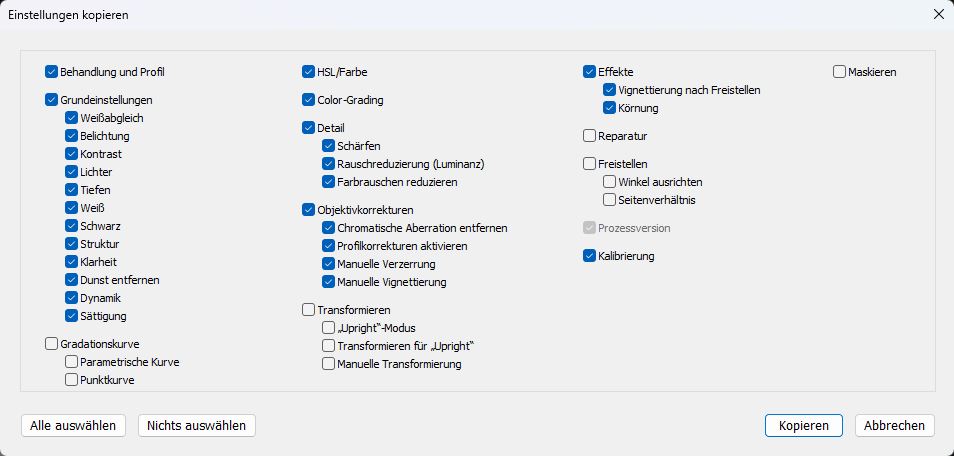Confirm with the Kopieren button
Viewport: 954px width, 456px height.
(x=804, y=426)
